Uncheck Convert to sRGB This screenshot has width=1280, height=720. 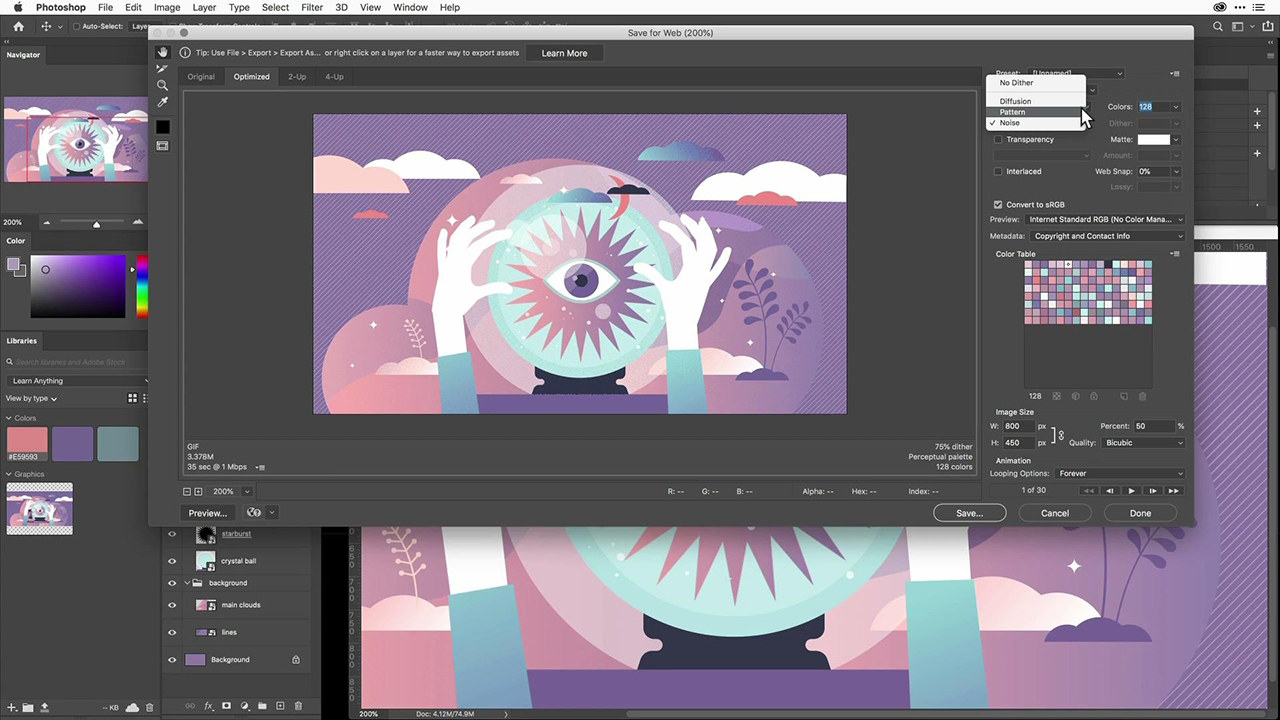click(x=998, y=205)
